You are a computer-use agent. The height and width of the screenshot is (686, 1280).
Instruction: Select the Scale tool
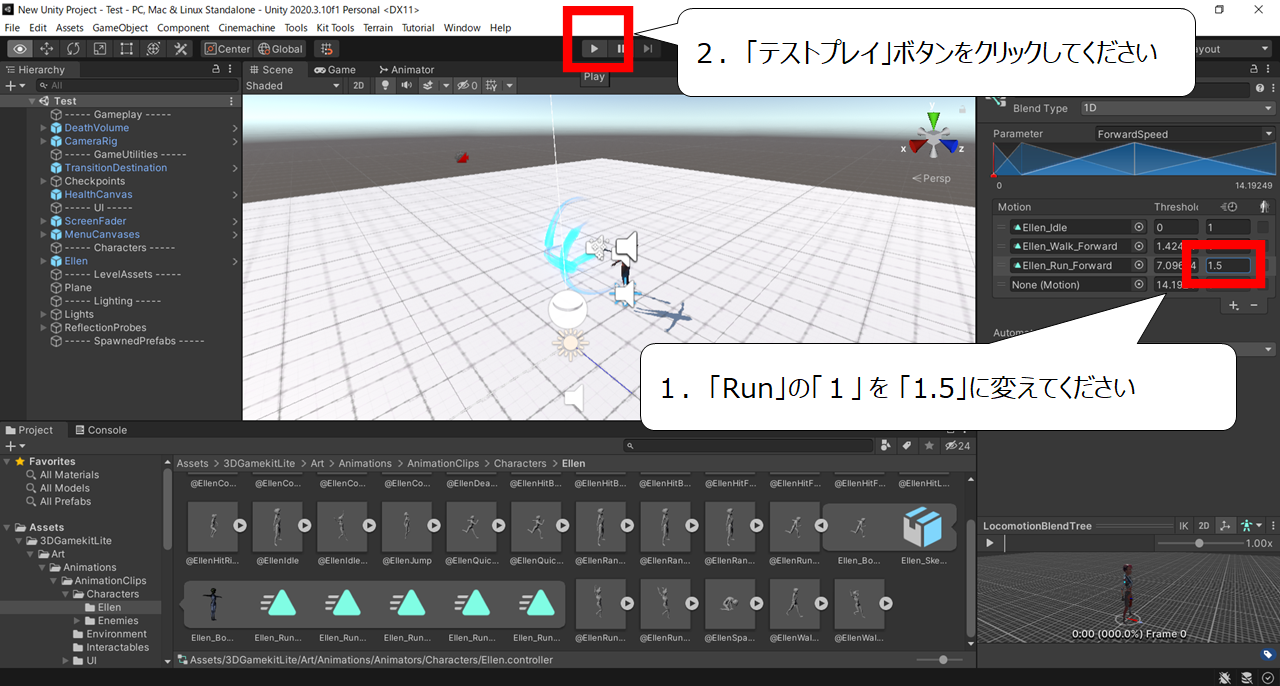[x=100, y=49]
